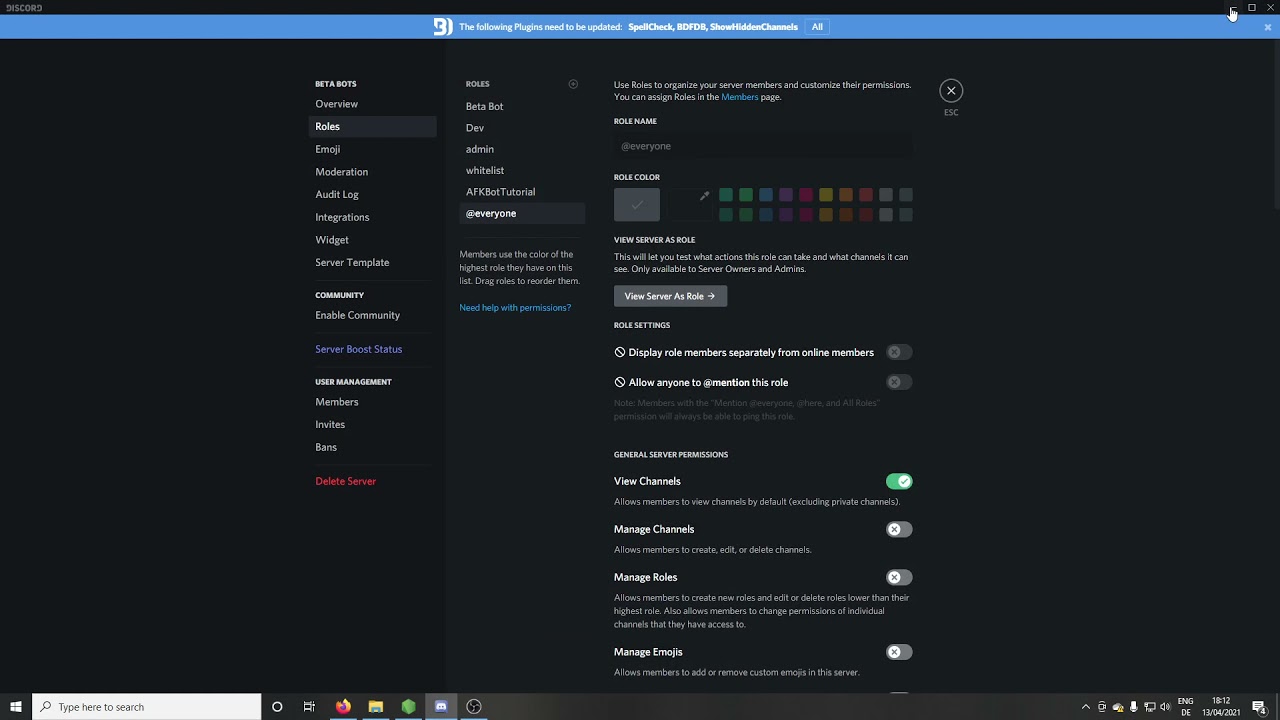Open the OBS Studio taskbar icon
Viewport: 1280px width, 720px height.
[x=474, y=707]
